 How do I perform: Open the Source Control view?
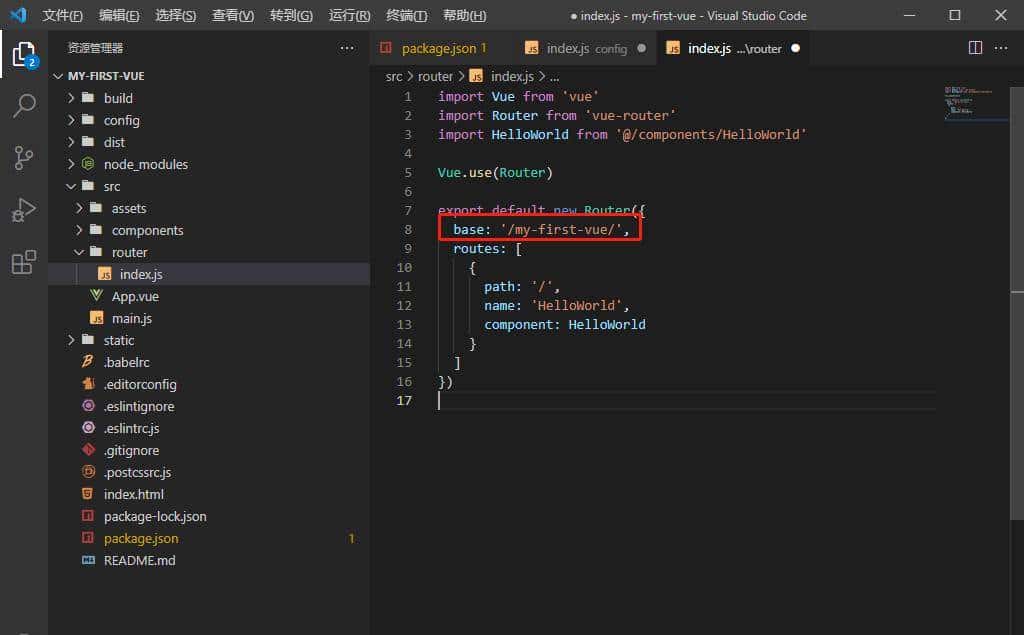[x=24, y=158]
